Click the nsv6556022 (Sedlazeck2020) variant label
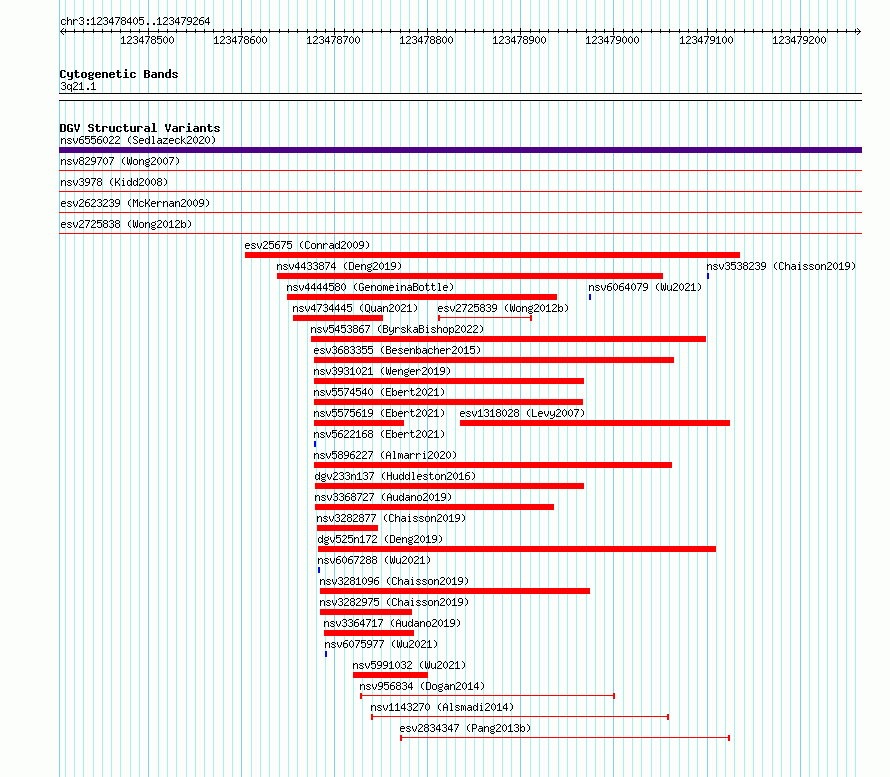890x777 pixels. (138, 140)
